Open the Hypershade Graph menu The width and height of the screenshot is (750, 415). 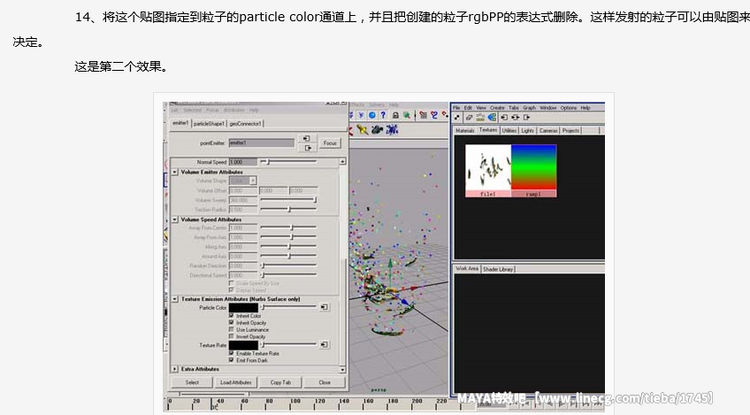point(529,108)
